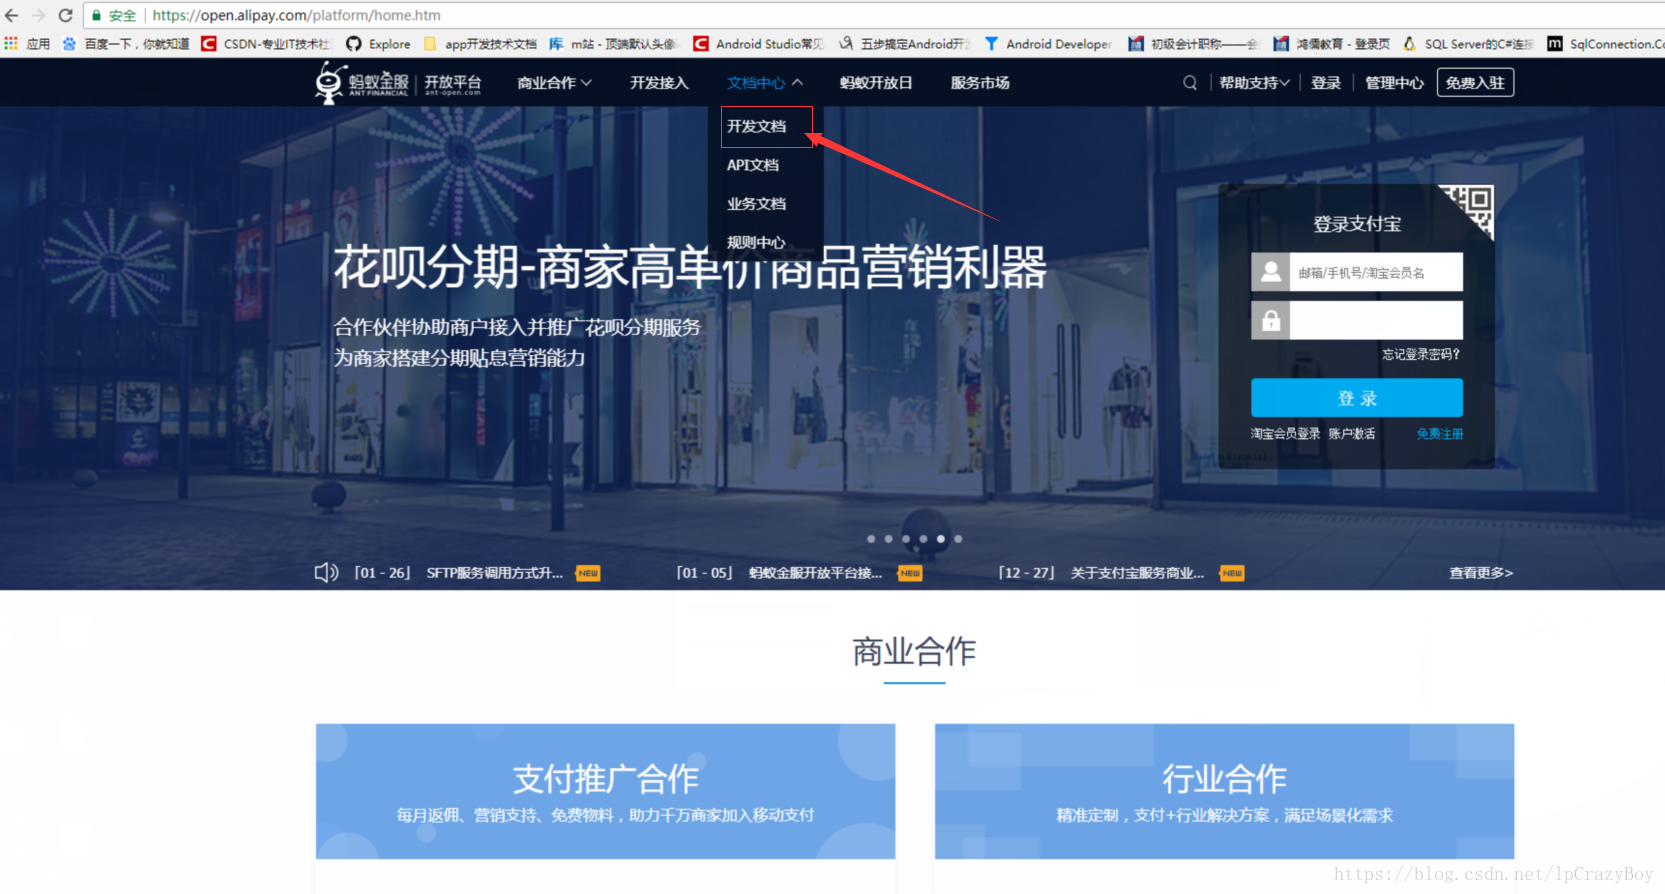Open the SQL Server bookmark

[1468, 44]
